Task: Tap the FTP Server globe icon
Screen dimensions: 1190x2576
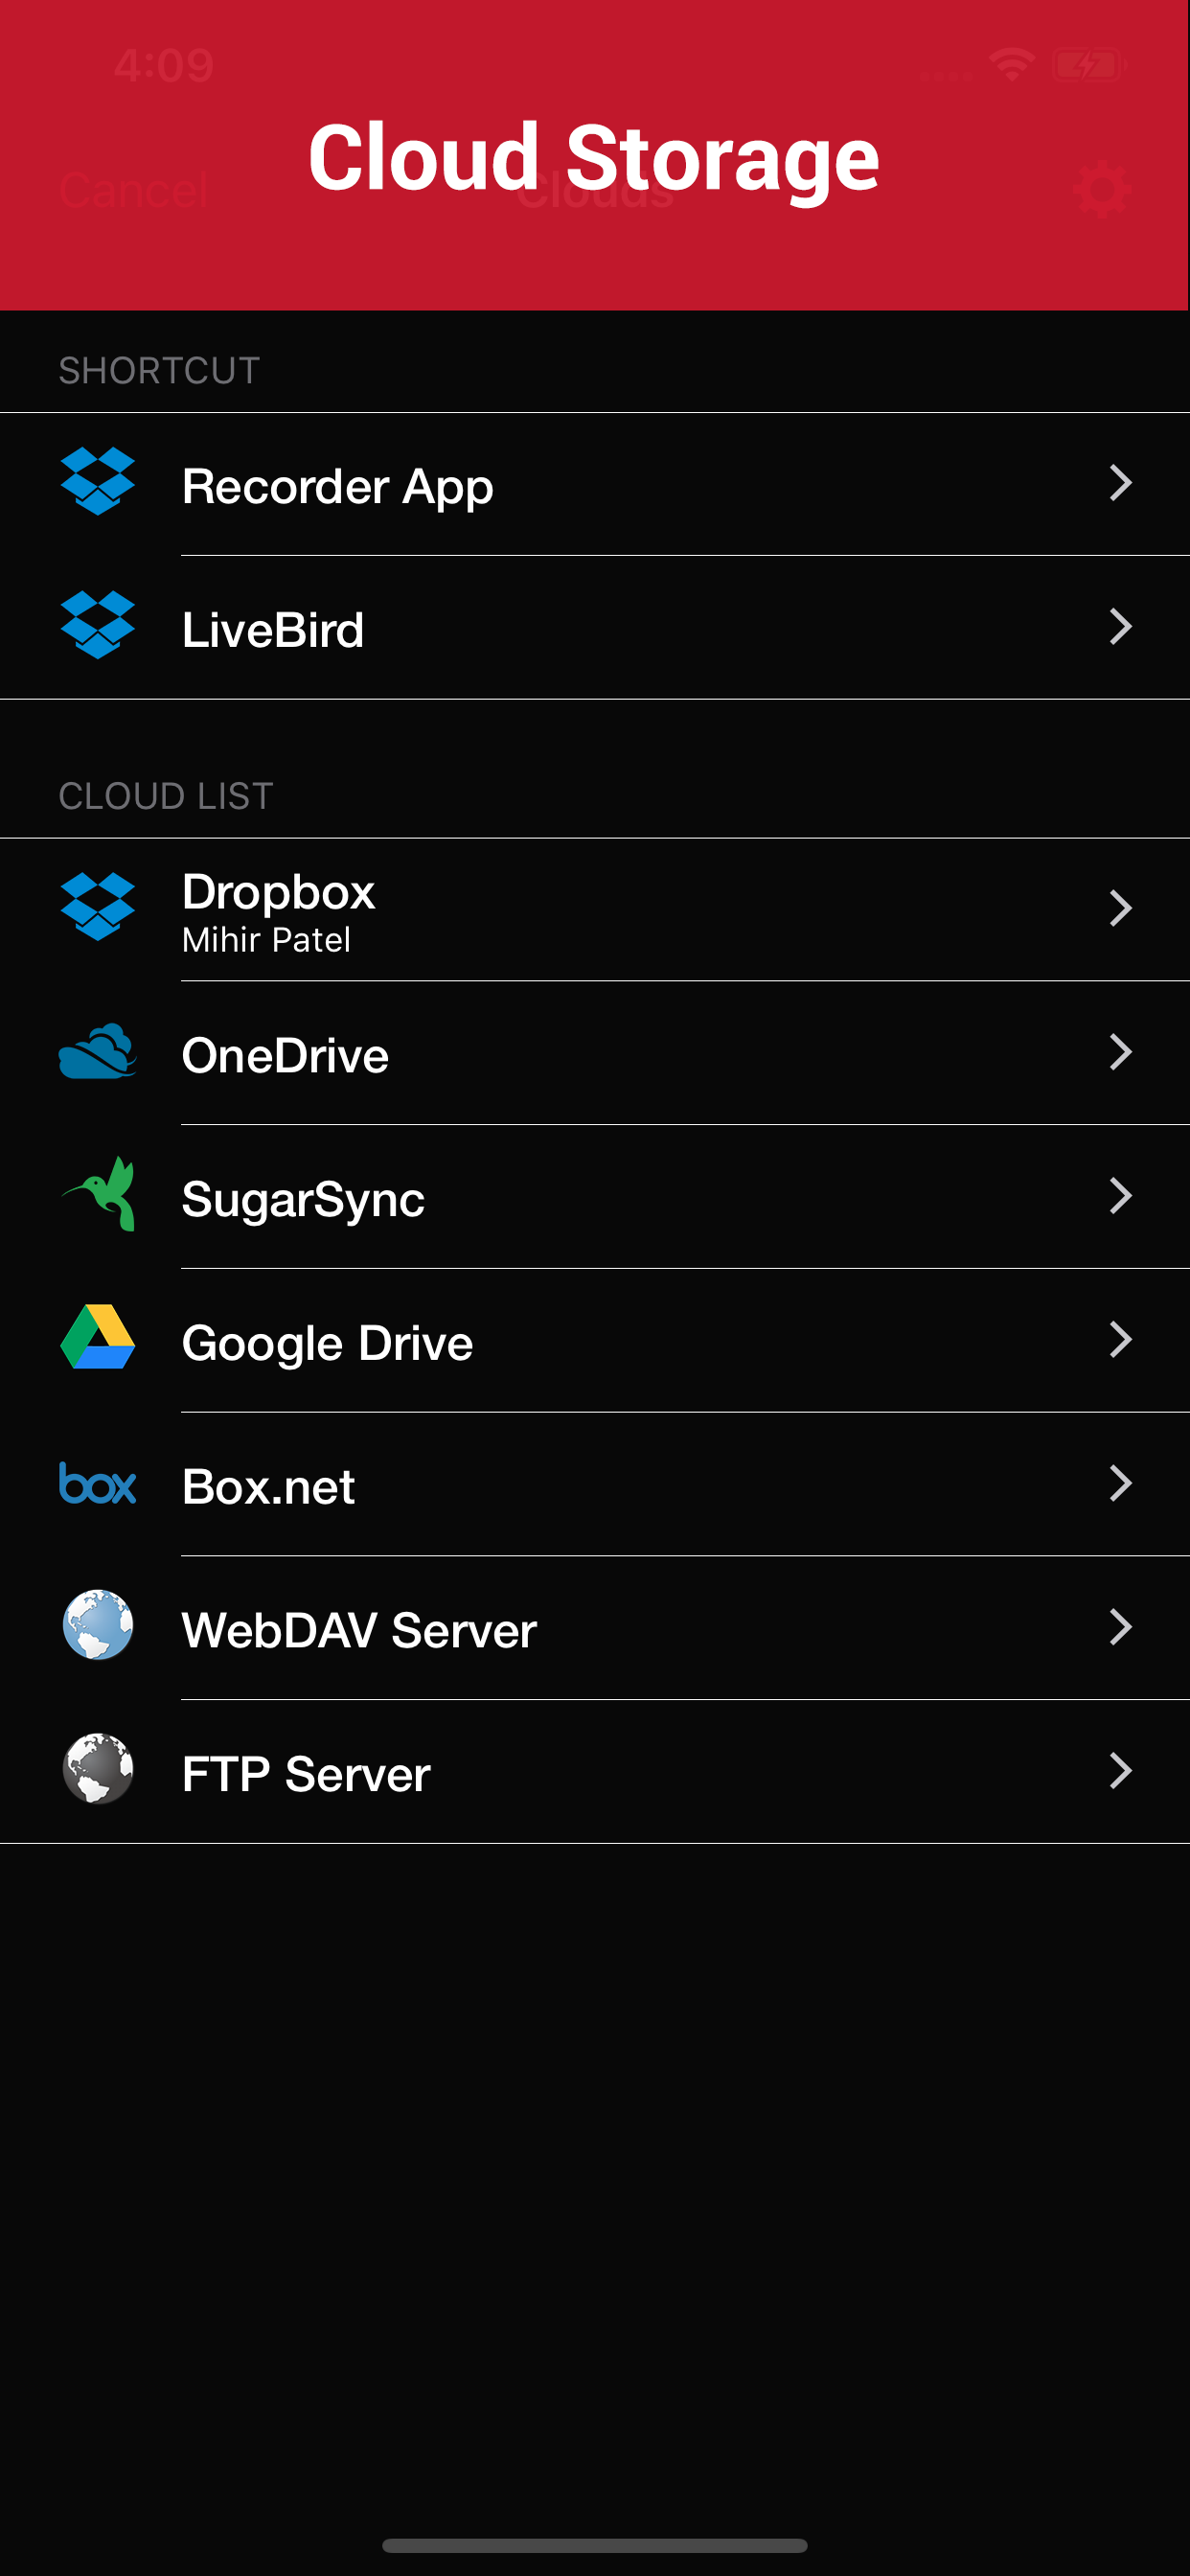Action: pyautogui.click(x=98, y=1770)
